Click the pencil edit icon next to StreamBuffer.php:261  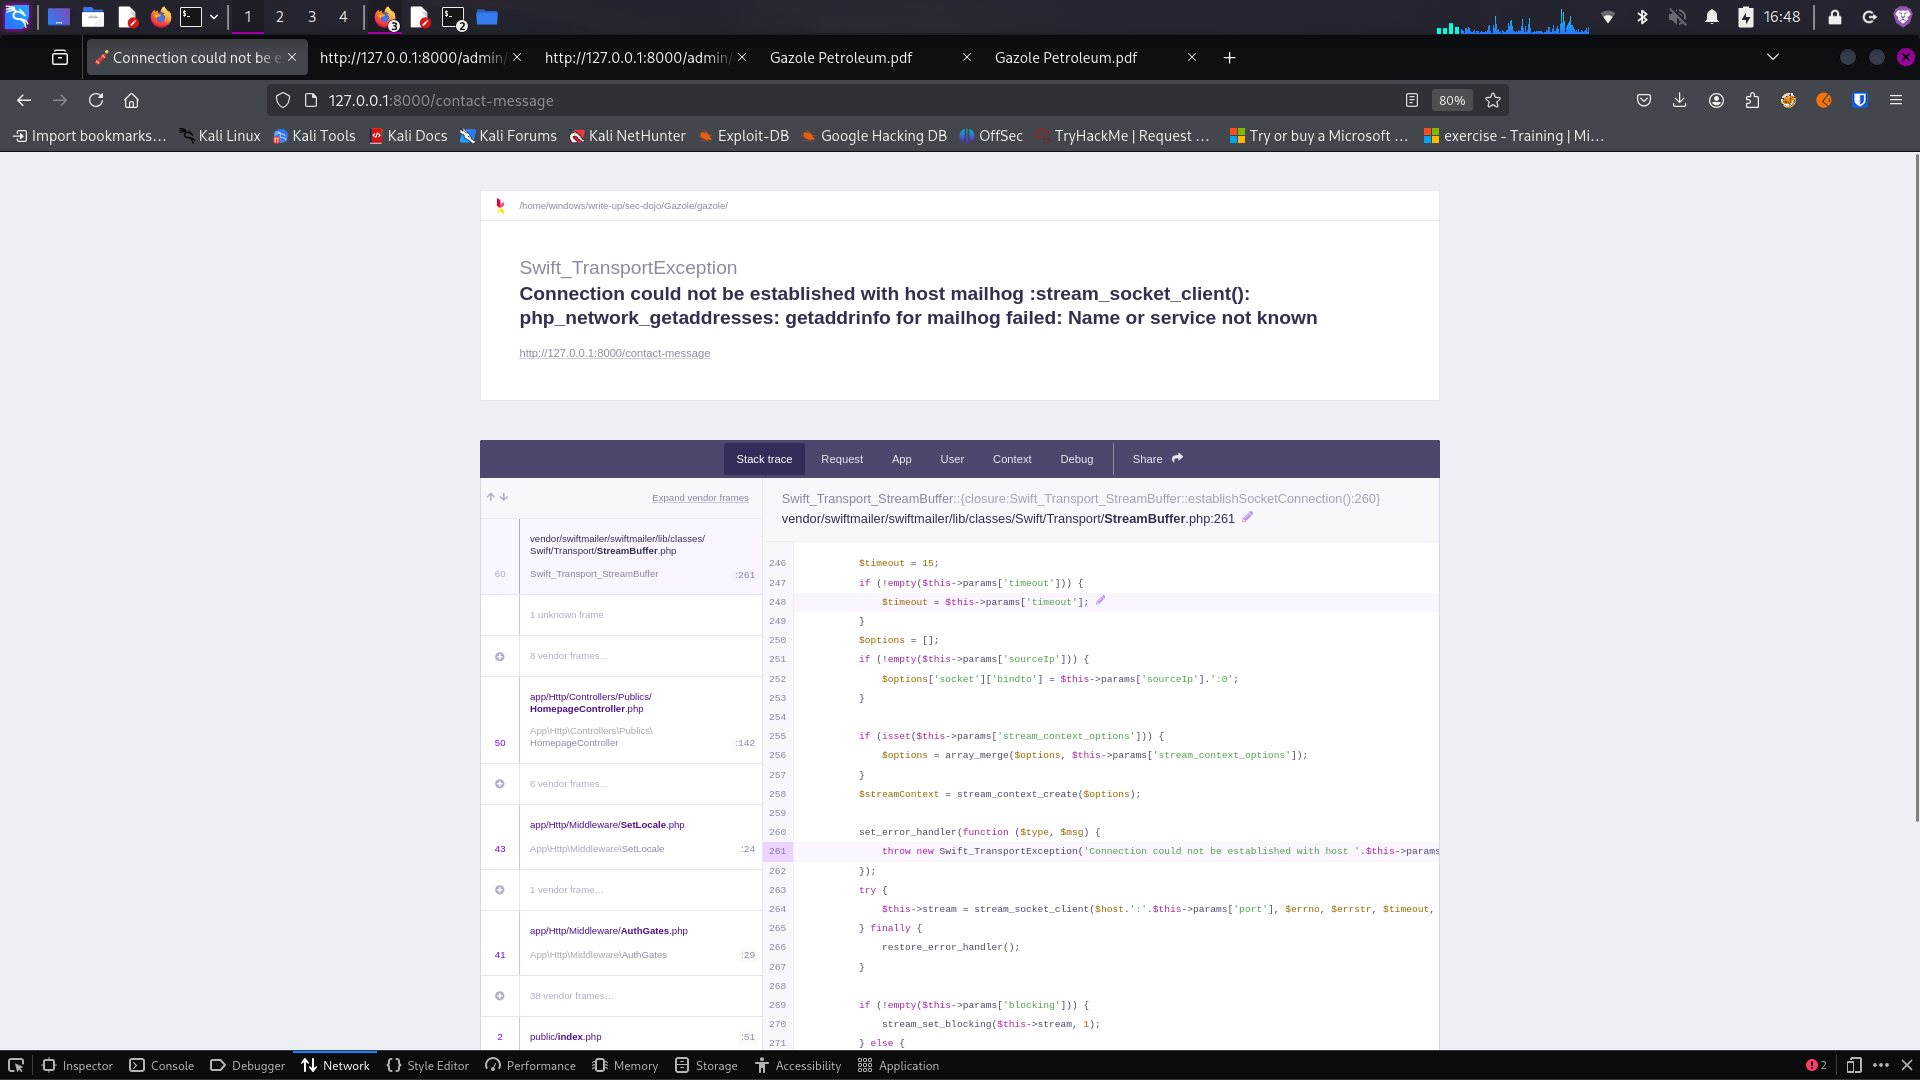pos(1247,518)
